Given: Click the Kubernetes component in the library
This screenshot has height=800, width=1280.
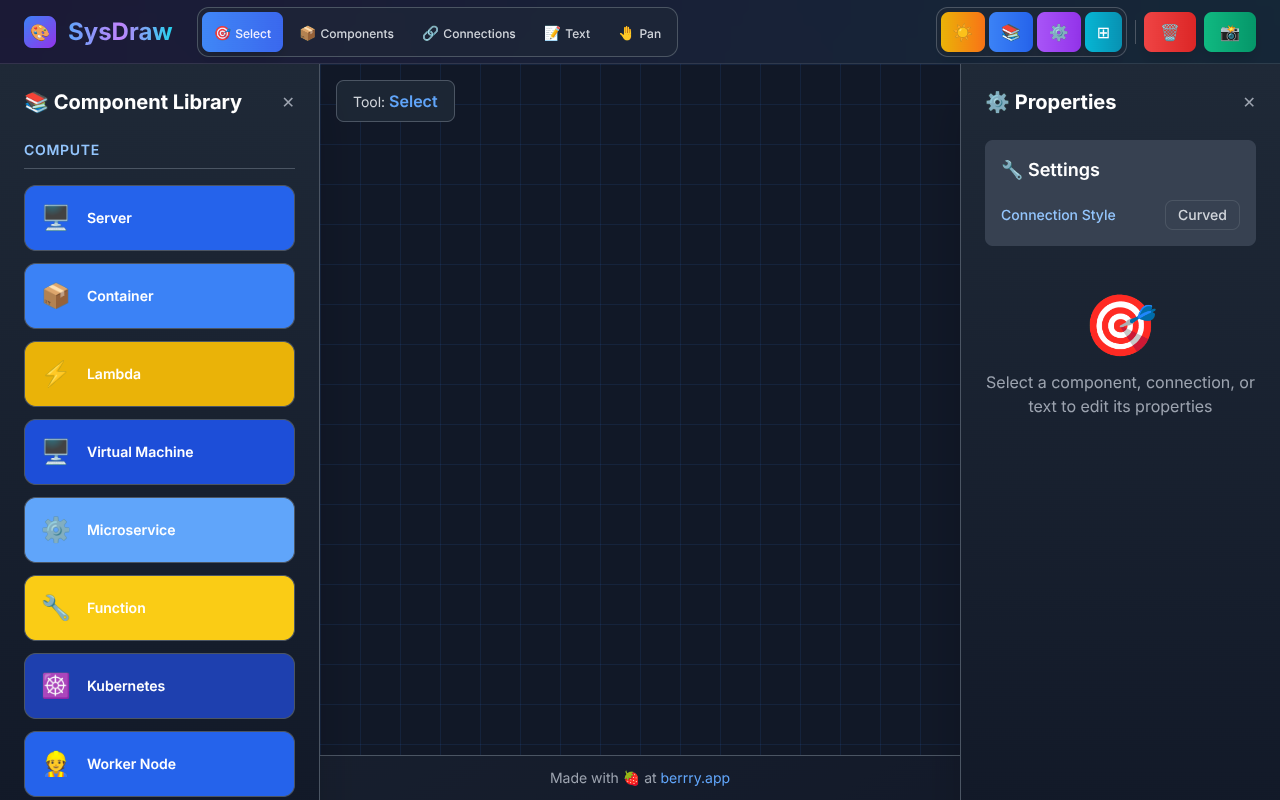Looking at the screenshot, I should [159, 686].
